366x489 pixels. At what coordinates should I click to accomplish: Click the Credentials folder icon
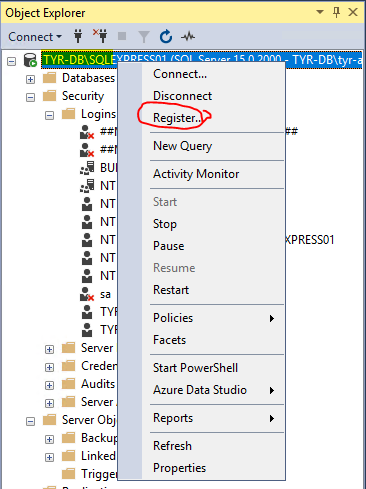coord(69,366)
